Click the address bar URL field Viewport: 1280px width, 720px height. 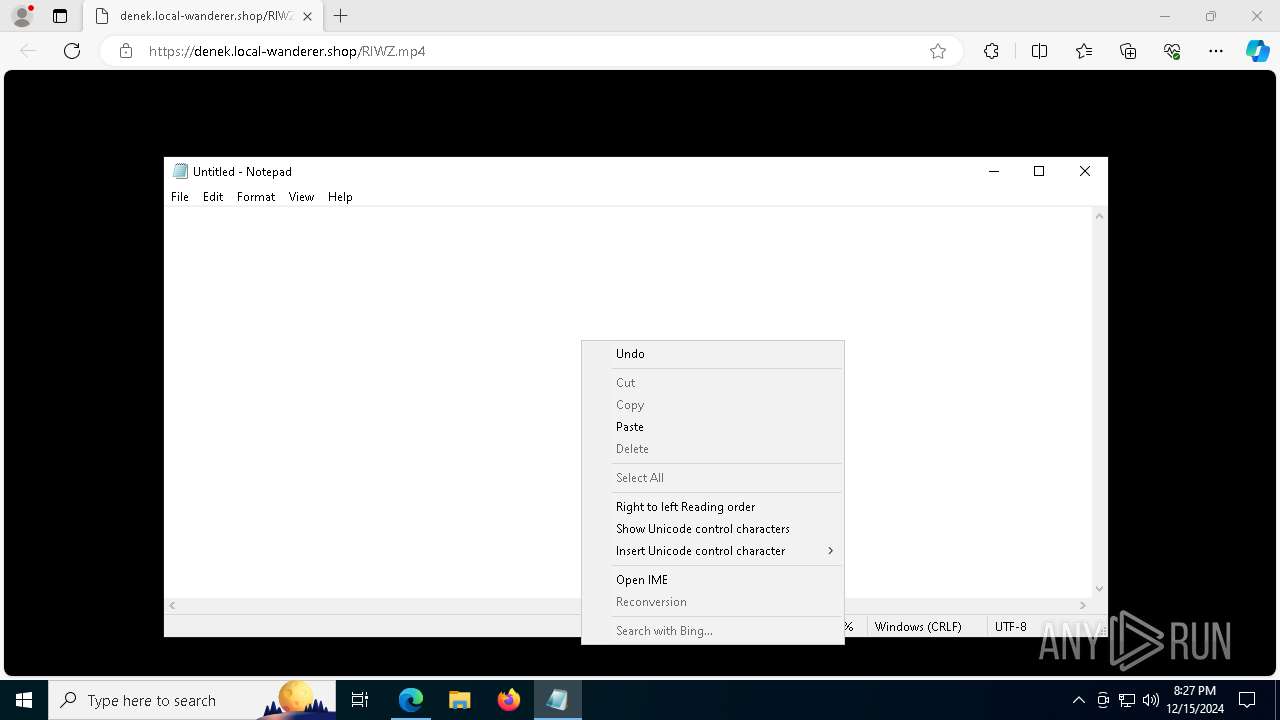[530, 51]
